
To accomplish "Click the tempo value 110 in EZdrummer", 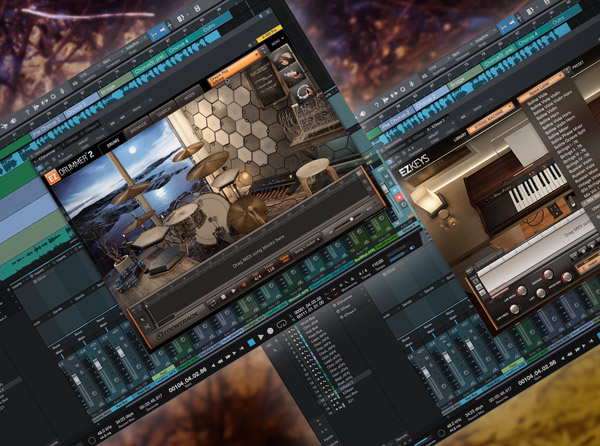I will [x=270, y=269].
